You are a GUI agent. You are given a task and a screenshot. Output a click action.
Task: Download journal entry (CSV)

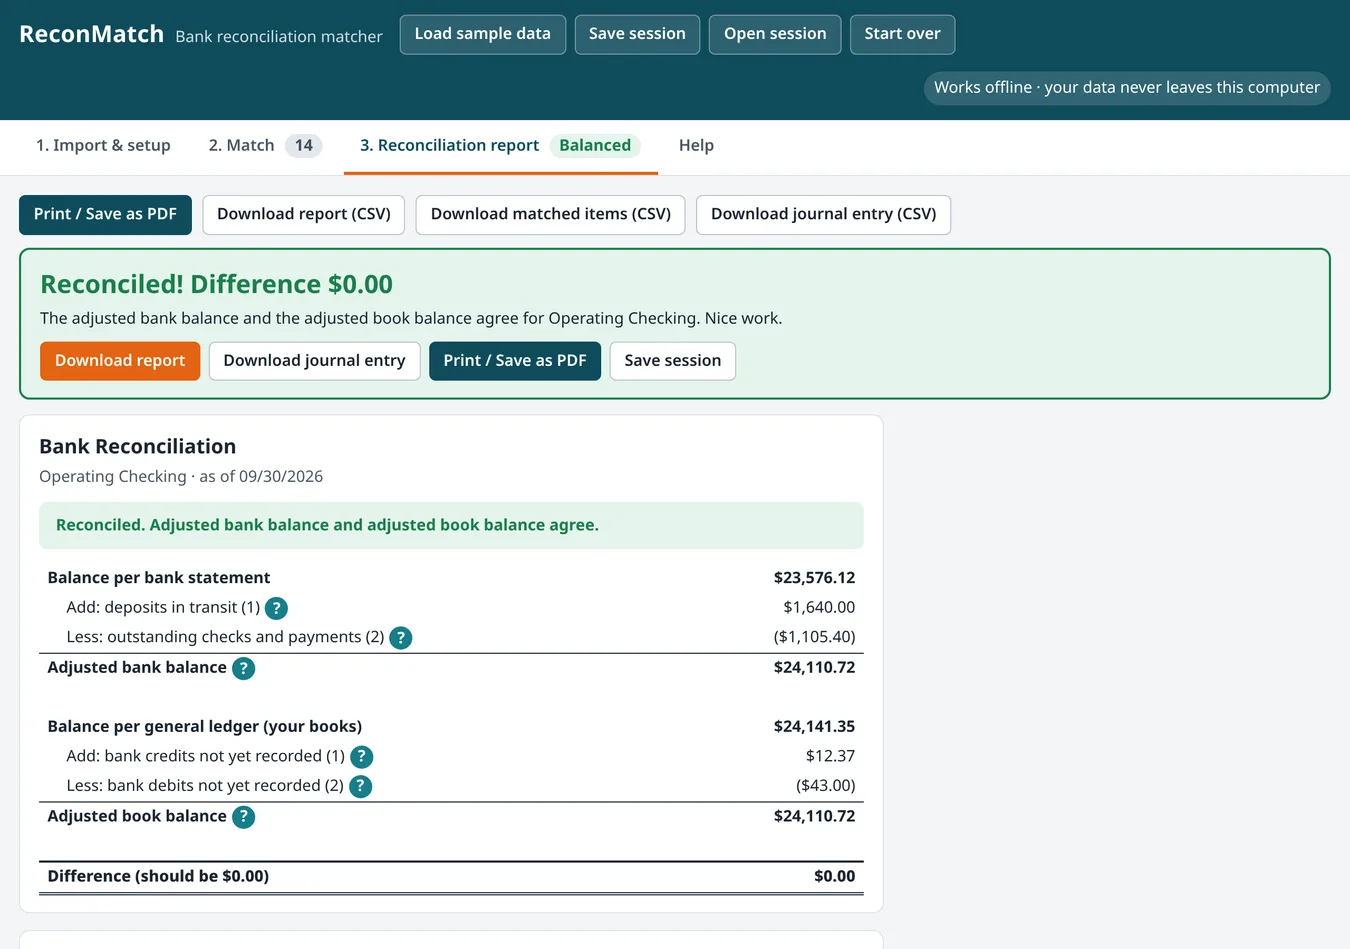(824, 215)
